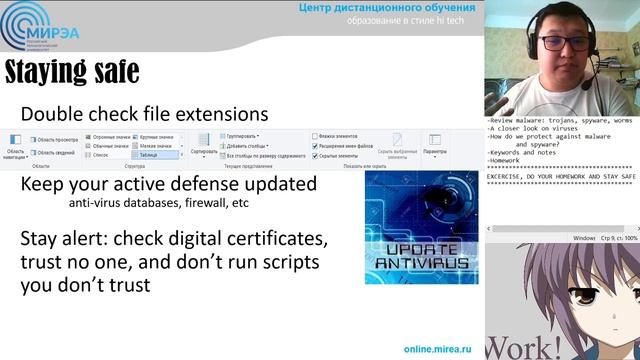Open the Группировать dropdown
640x360 pixels.
click(240, 136)
